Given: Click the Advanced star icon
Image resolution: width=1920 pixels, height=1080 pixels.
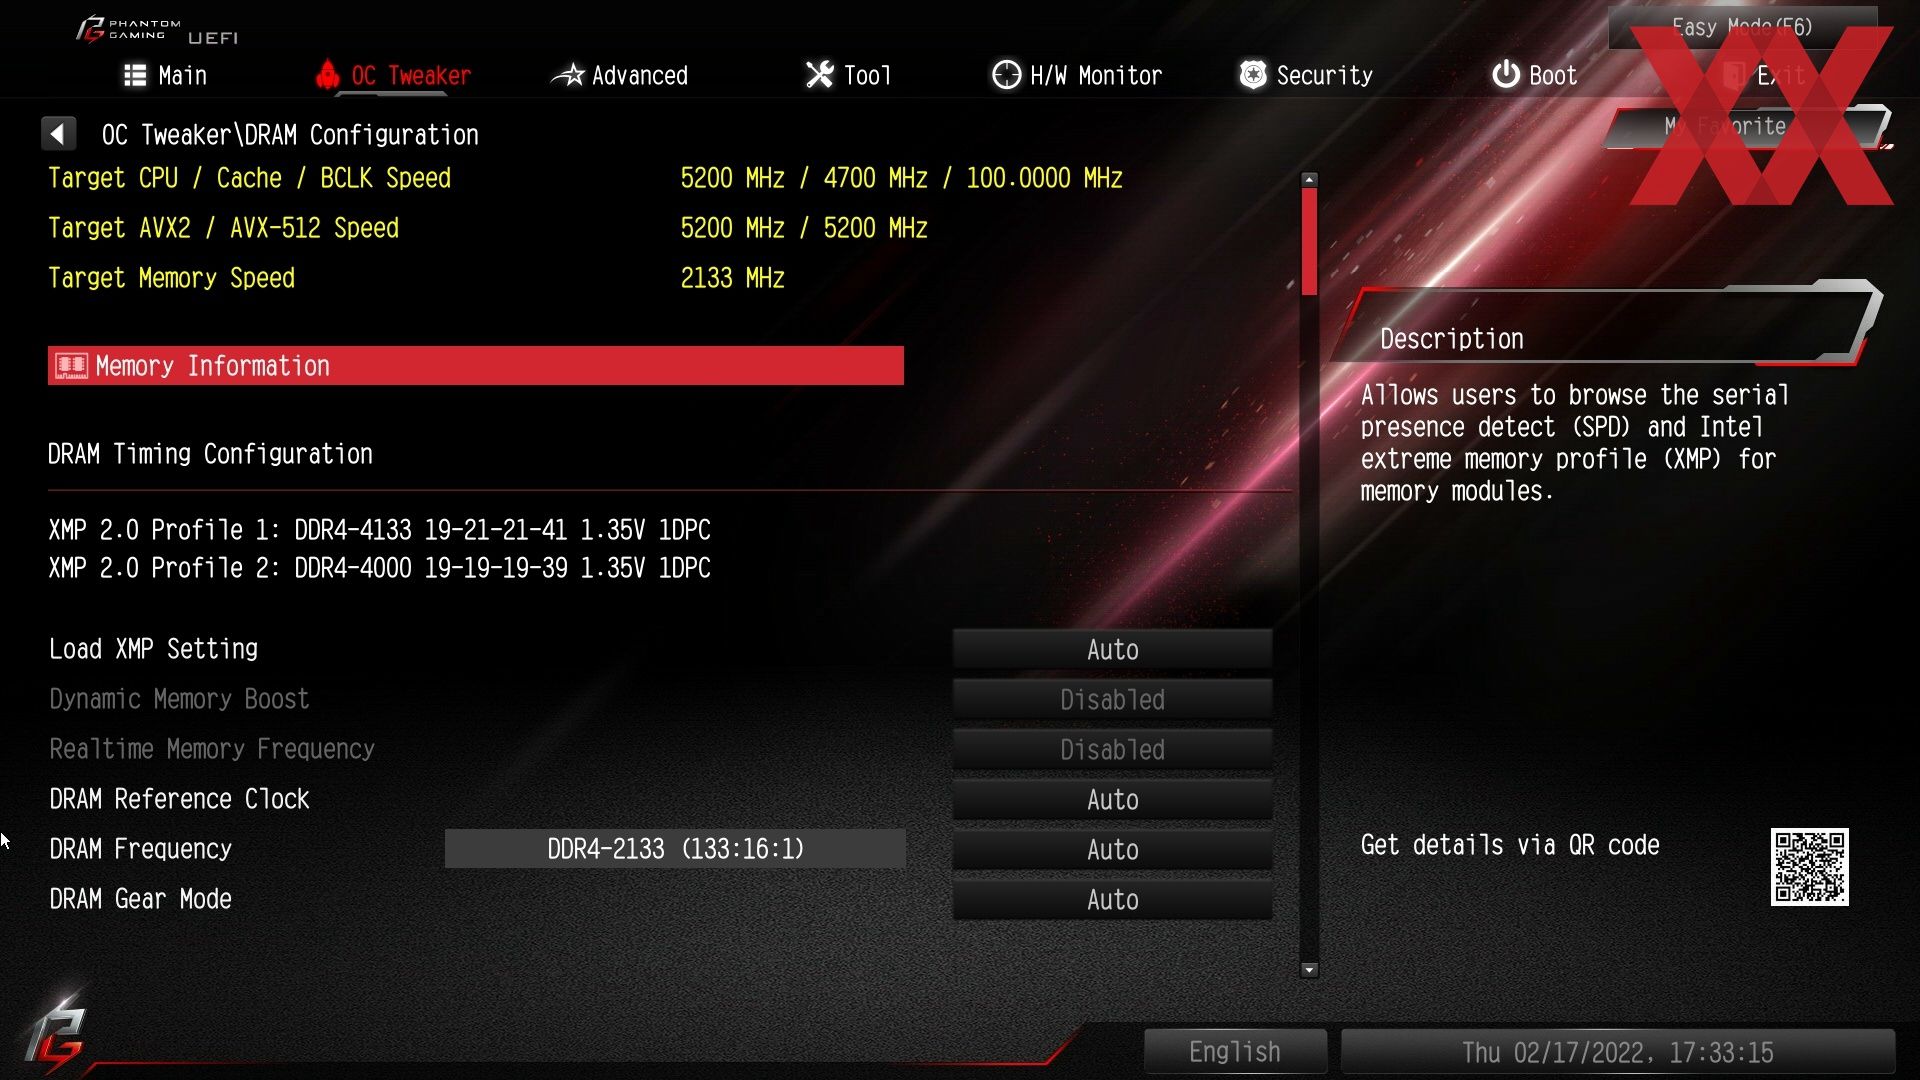Looking at the screenshot, I should [x=567, y=75].
